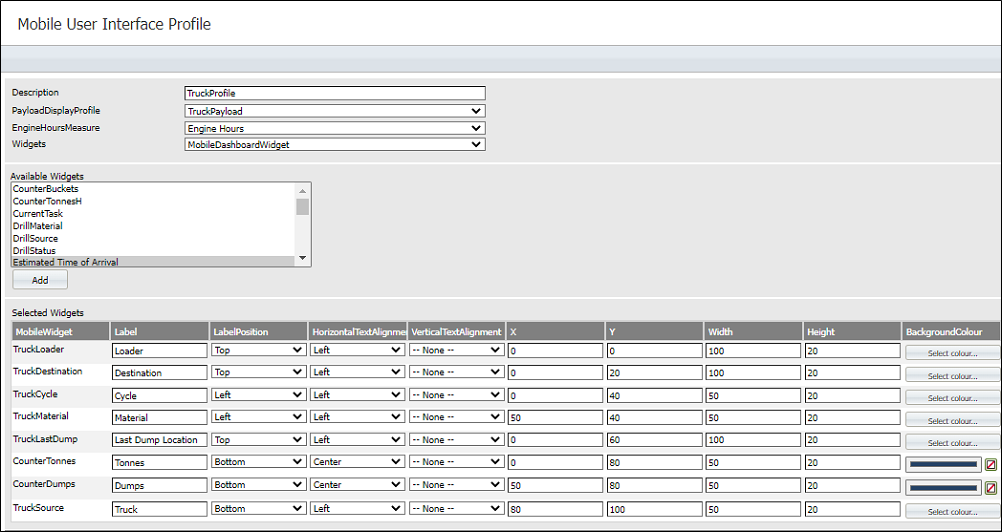Open HorizontalTextAlignment dropdown for CounterTonnes
1002x532 pixels.
(x=358, y=462)
